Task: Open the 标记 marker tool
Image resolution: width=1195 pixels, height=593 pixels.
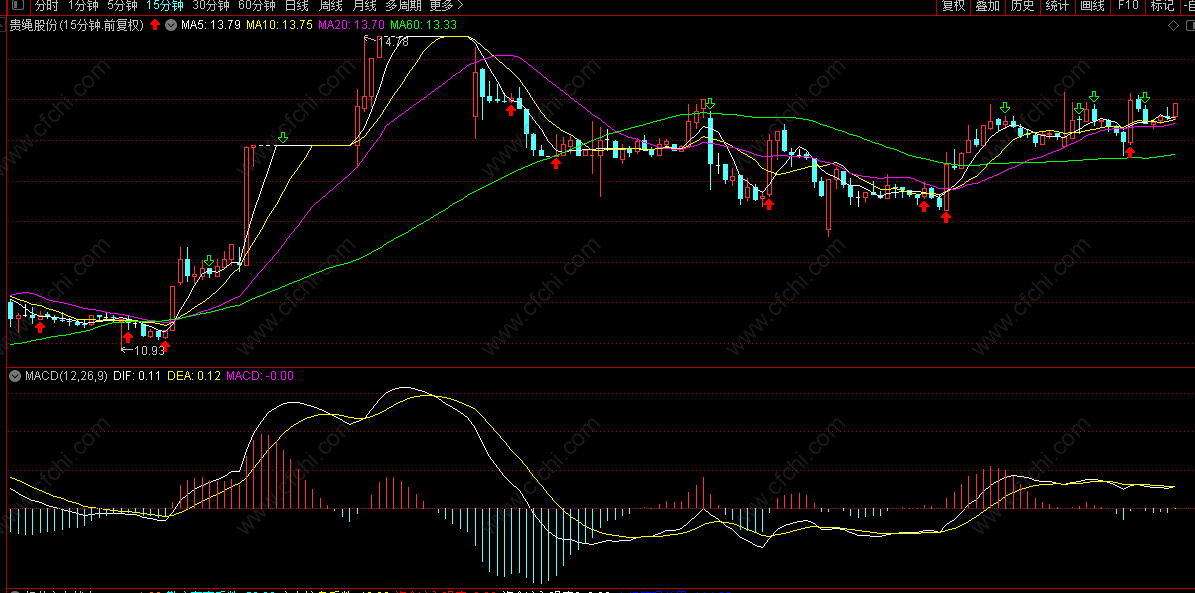Action: tap(1162, 6)
